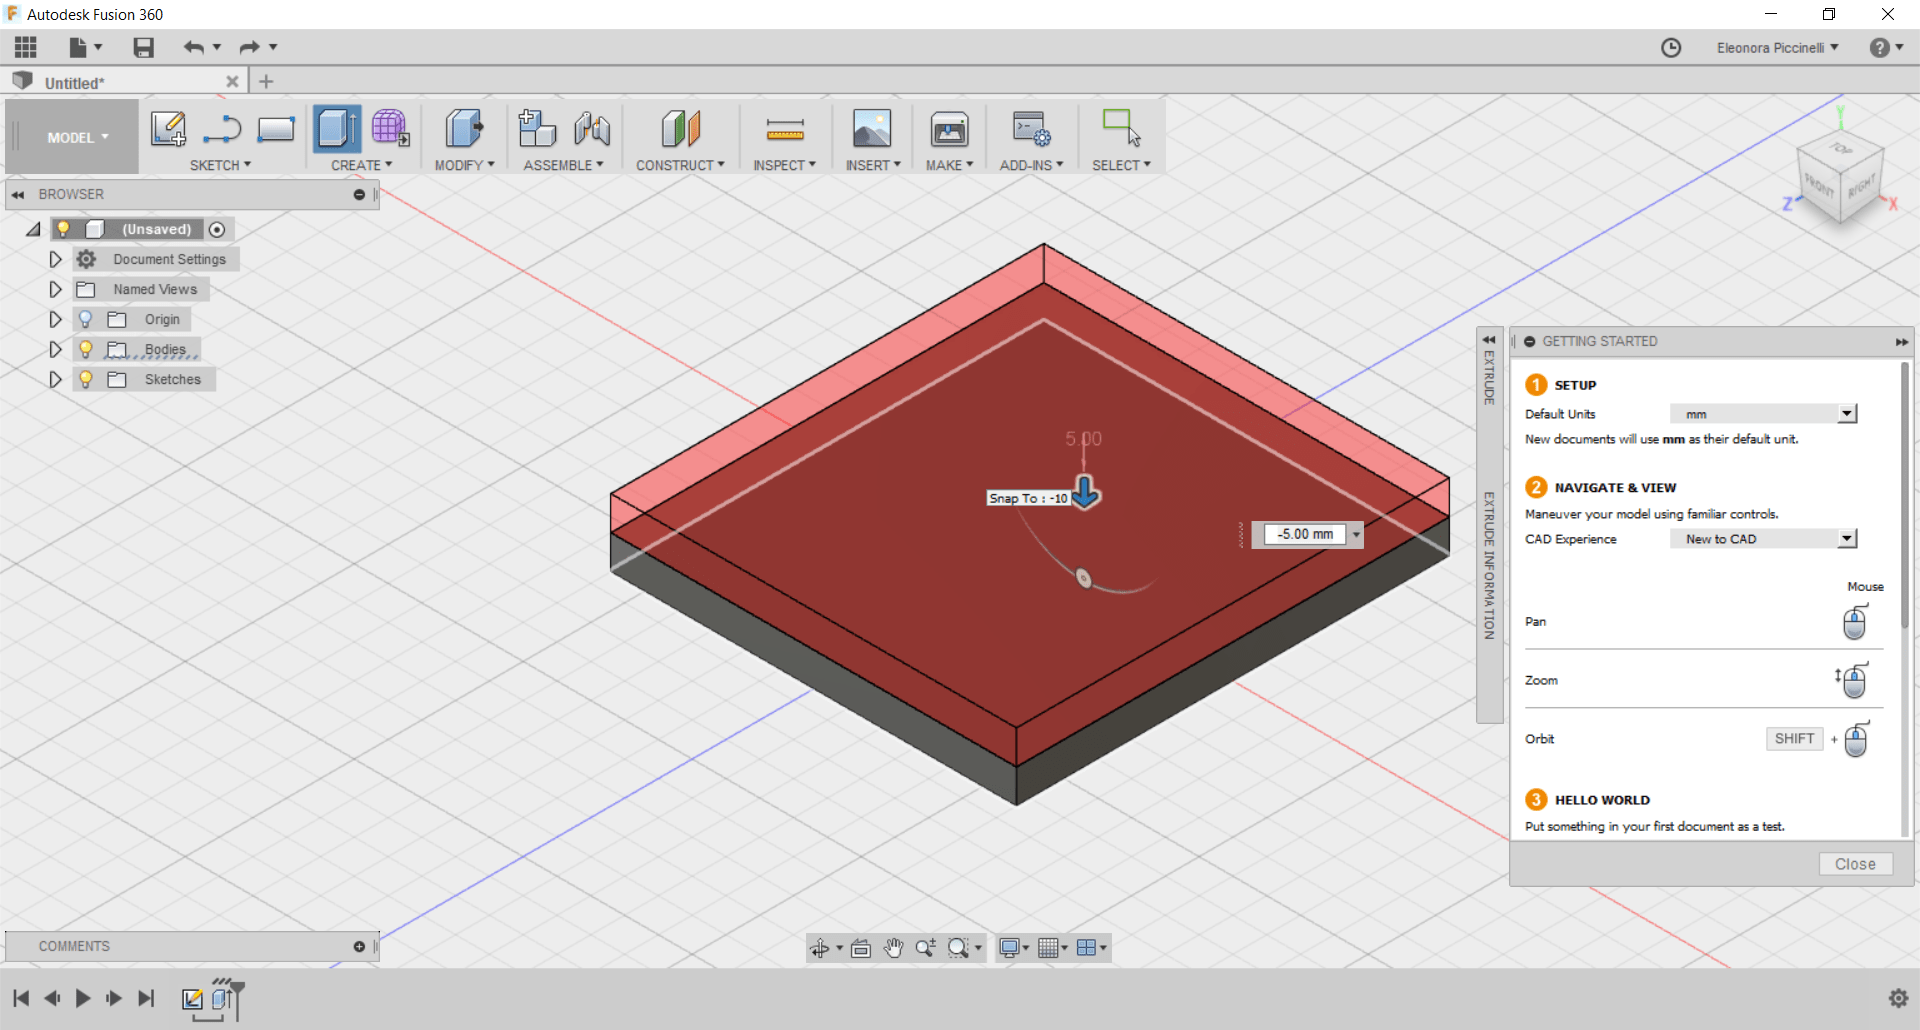
Task: Select the sketch feature in the timeline
Action: 192,999
